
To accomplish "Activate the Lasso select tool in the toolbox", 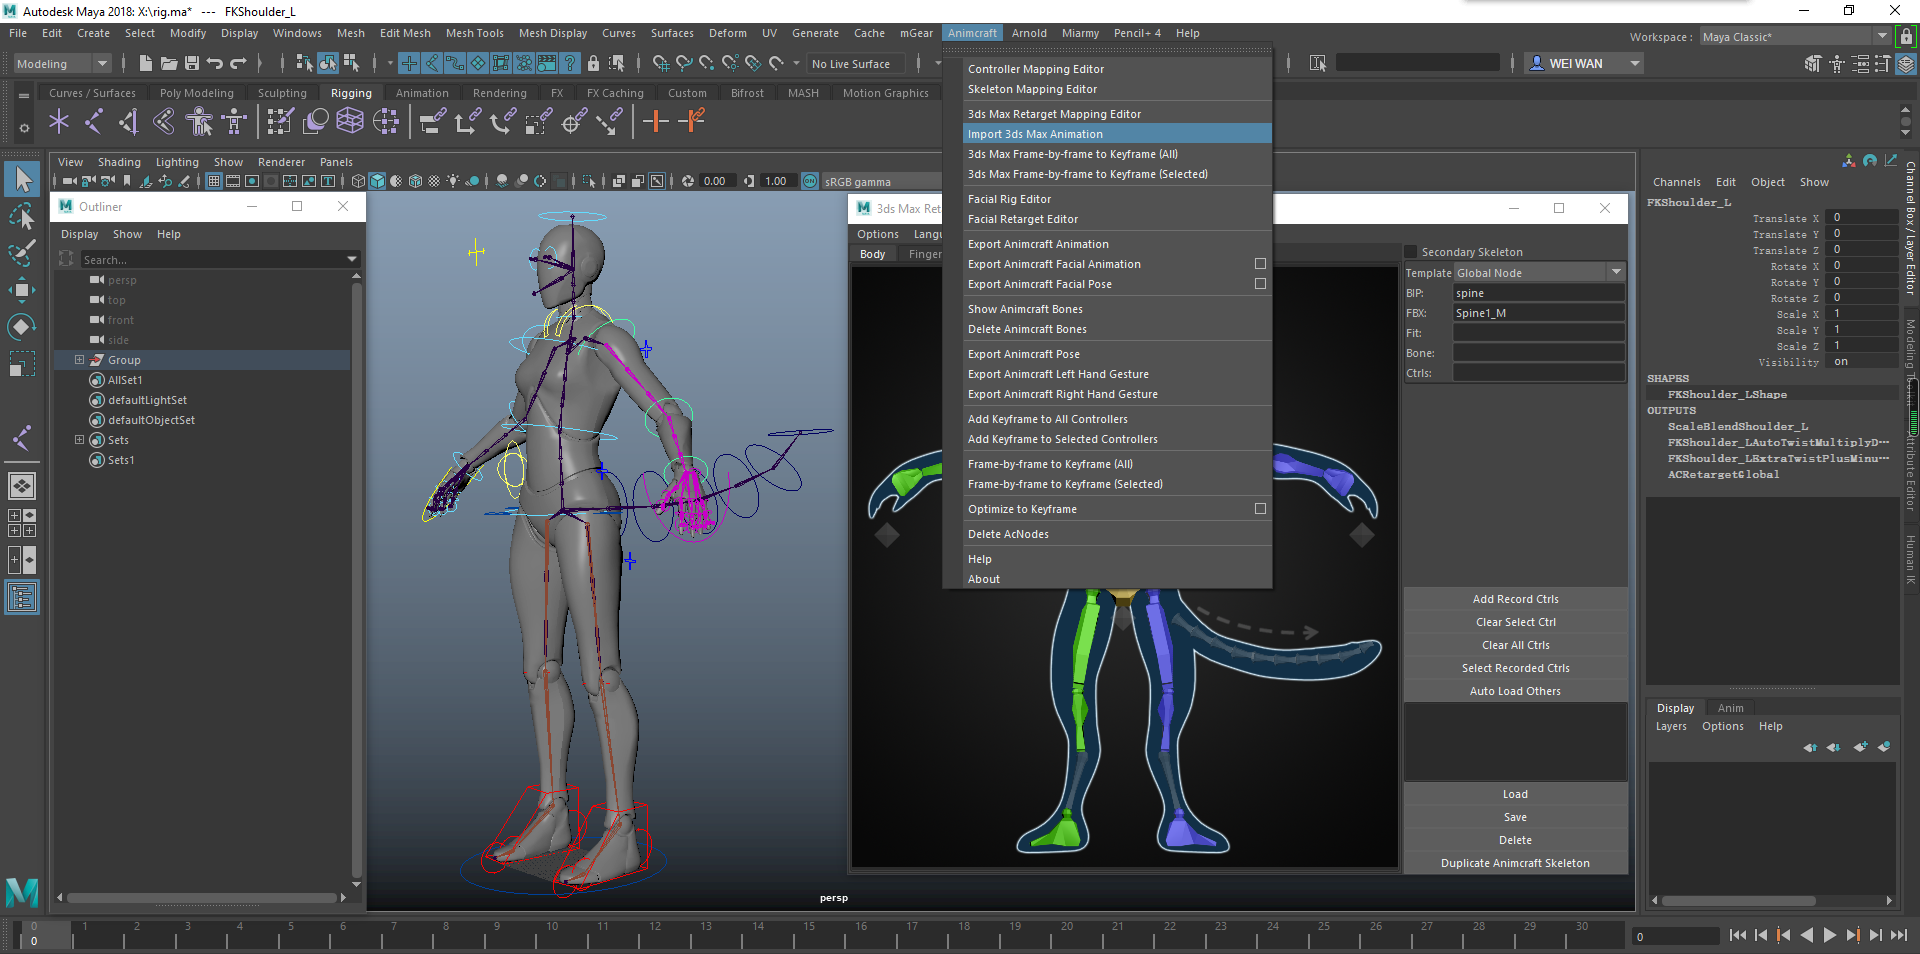I will click(22, 215).
